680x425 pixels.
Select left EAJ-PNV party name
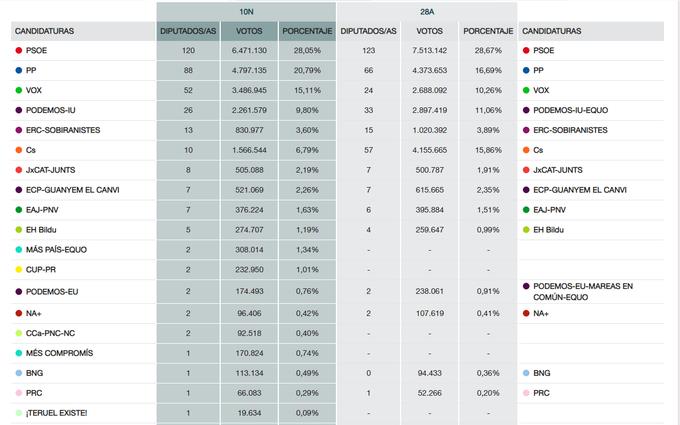coord(42,210)
